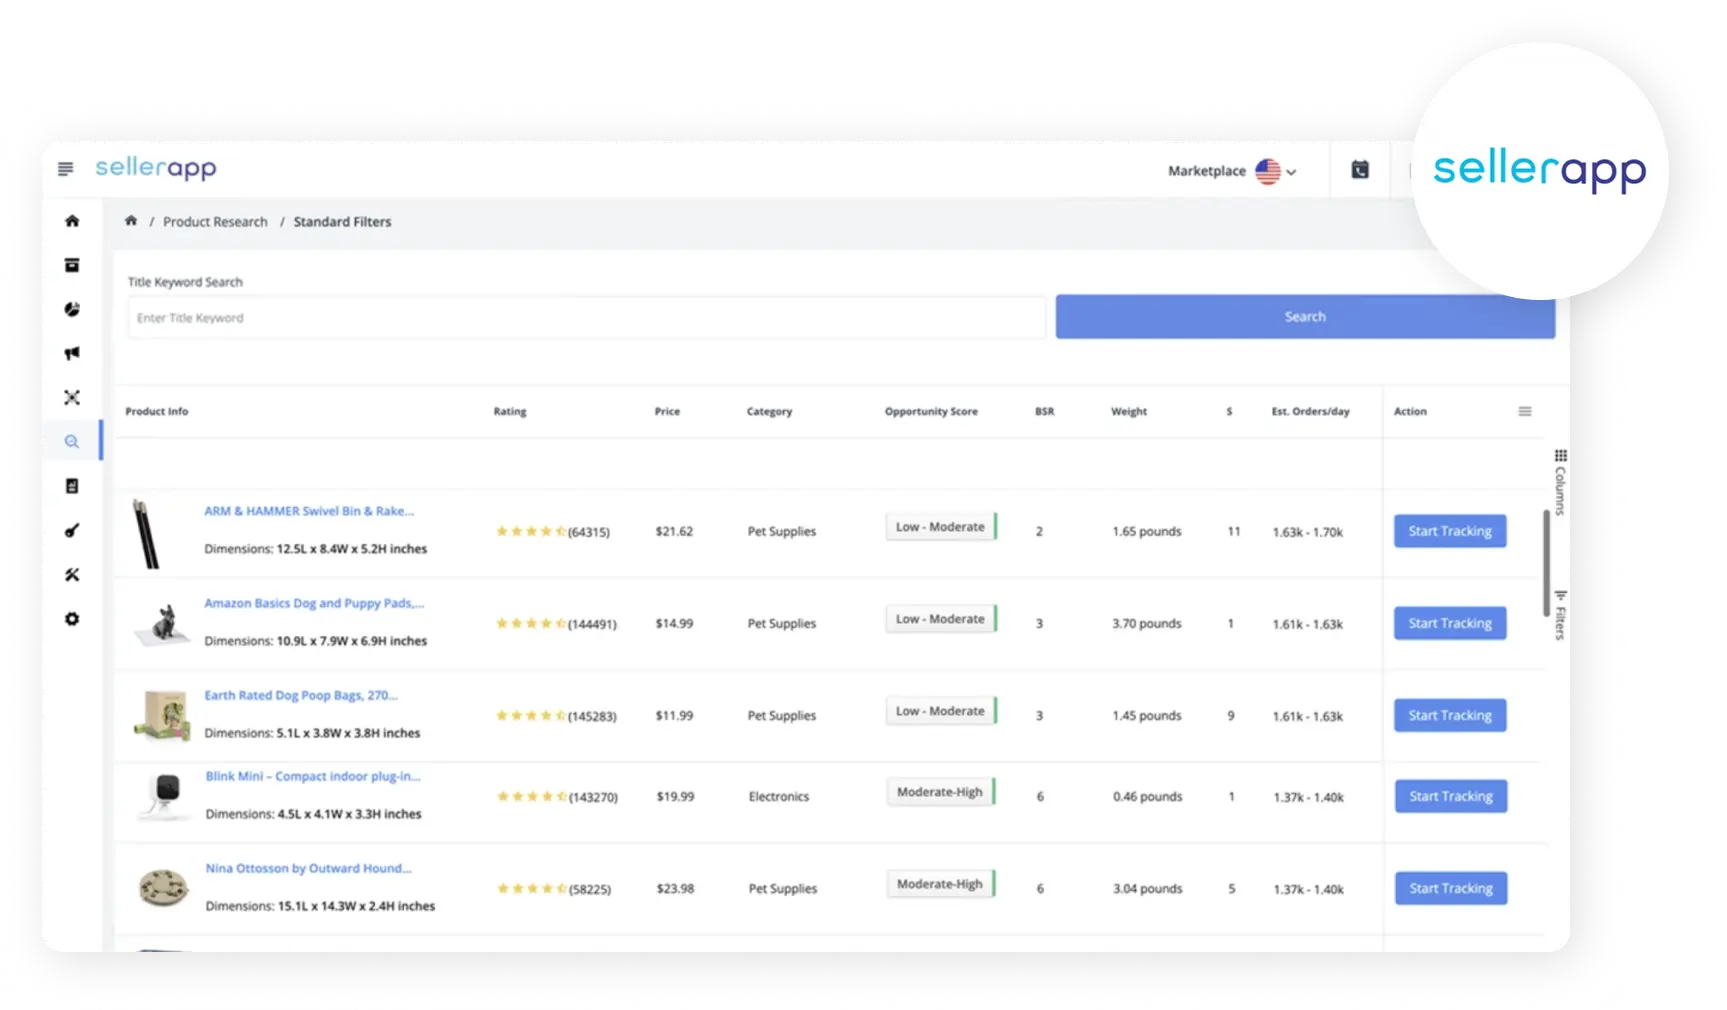This screenshot has height=1010, width=1727.
Task: Open the report document icon in the sidebar
Action: (x=72, y=486)
